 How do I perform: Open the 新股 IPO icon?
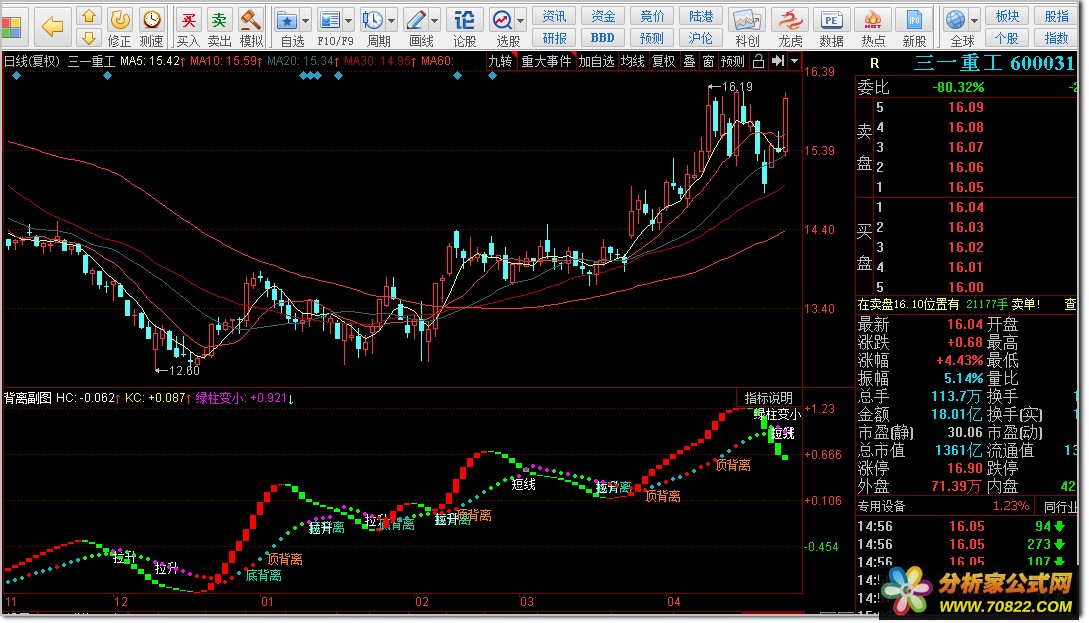tap(915, 28)
